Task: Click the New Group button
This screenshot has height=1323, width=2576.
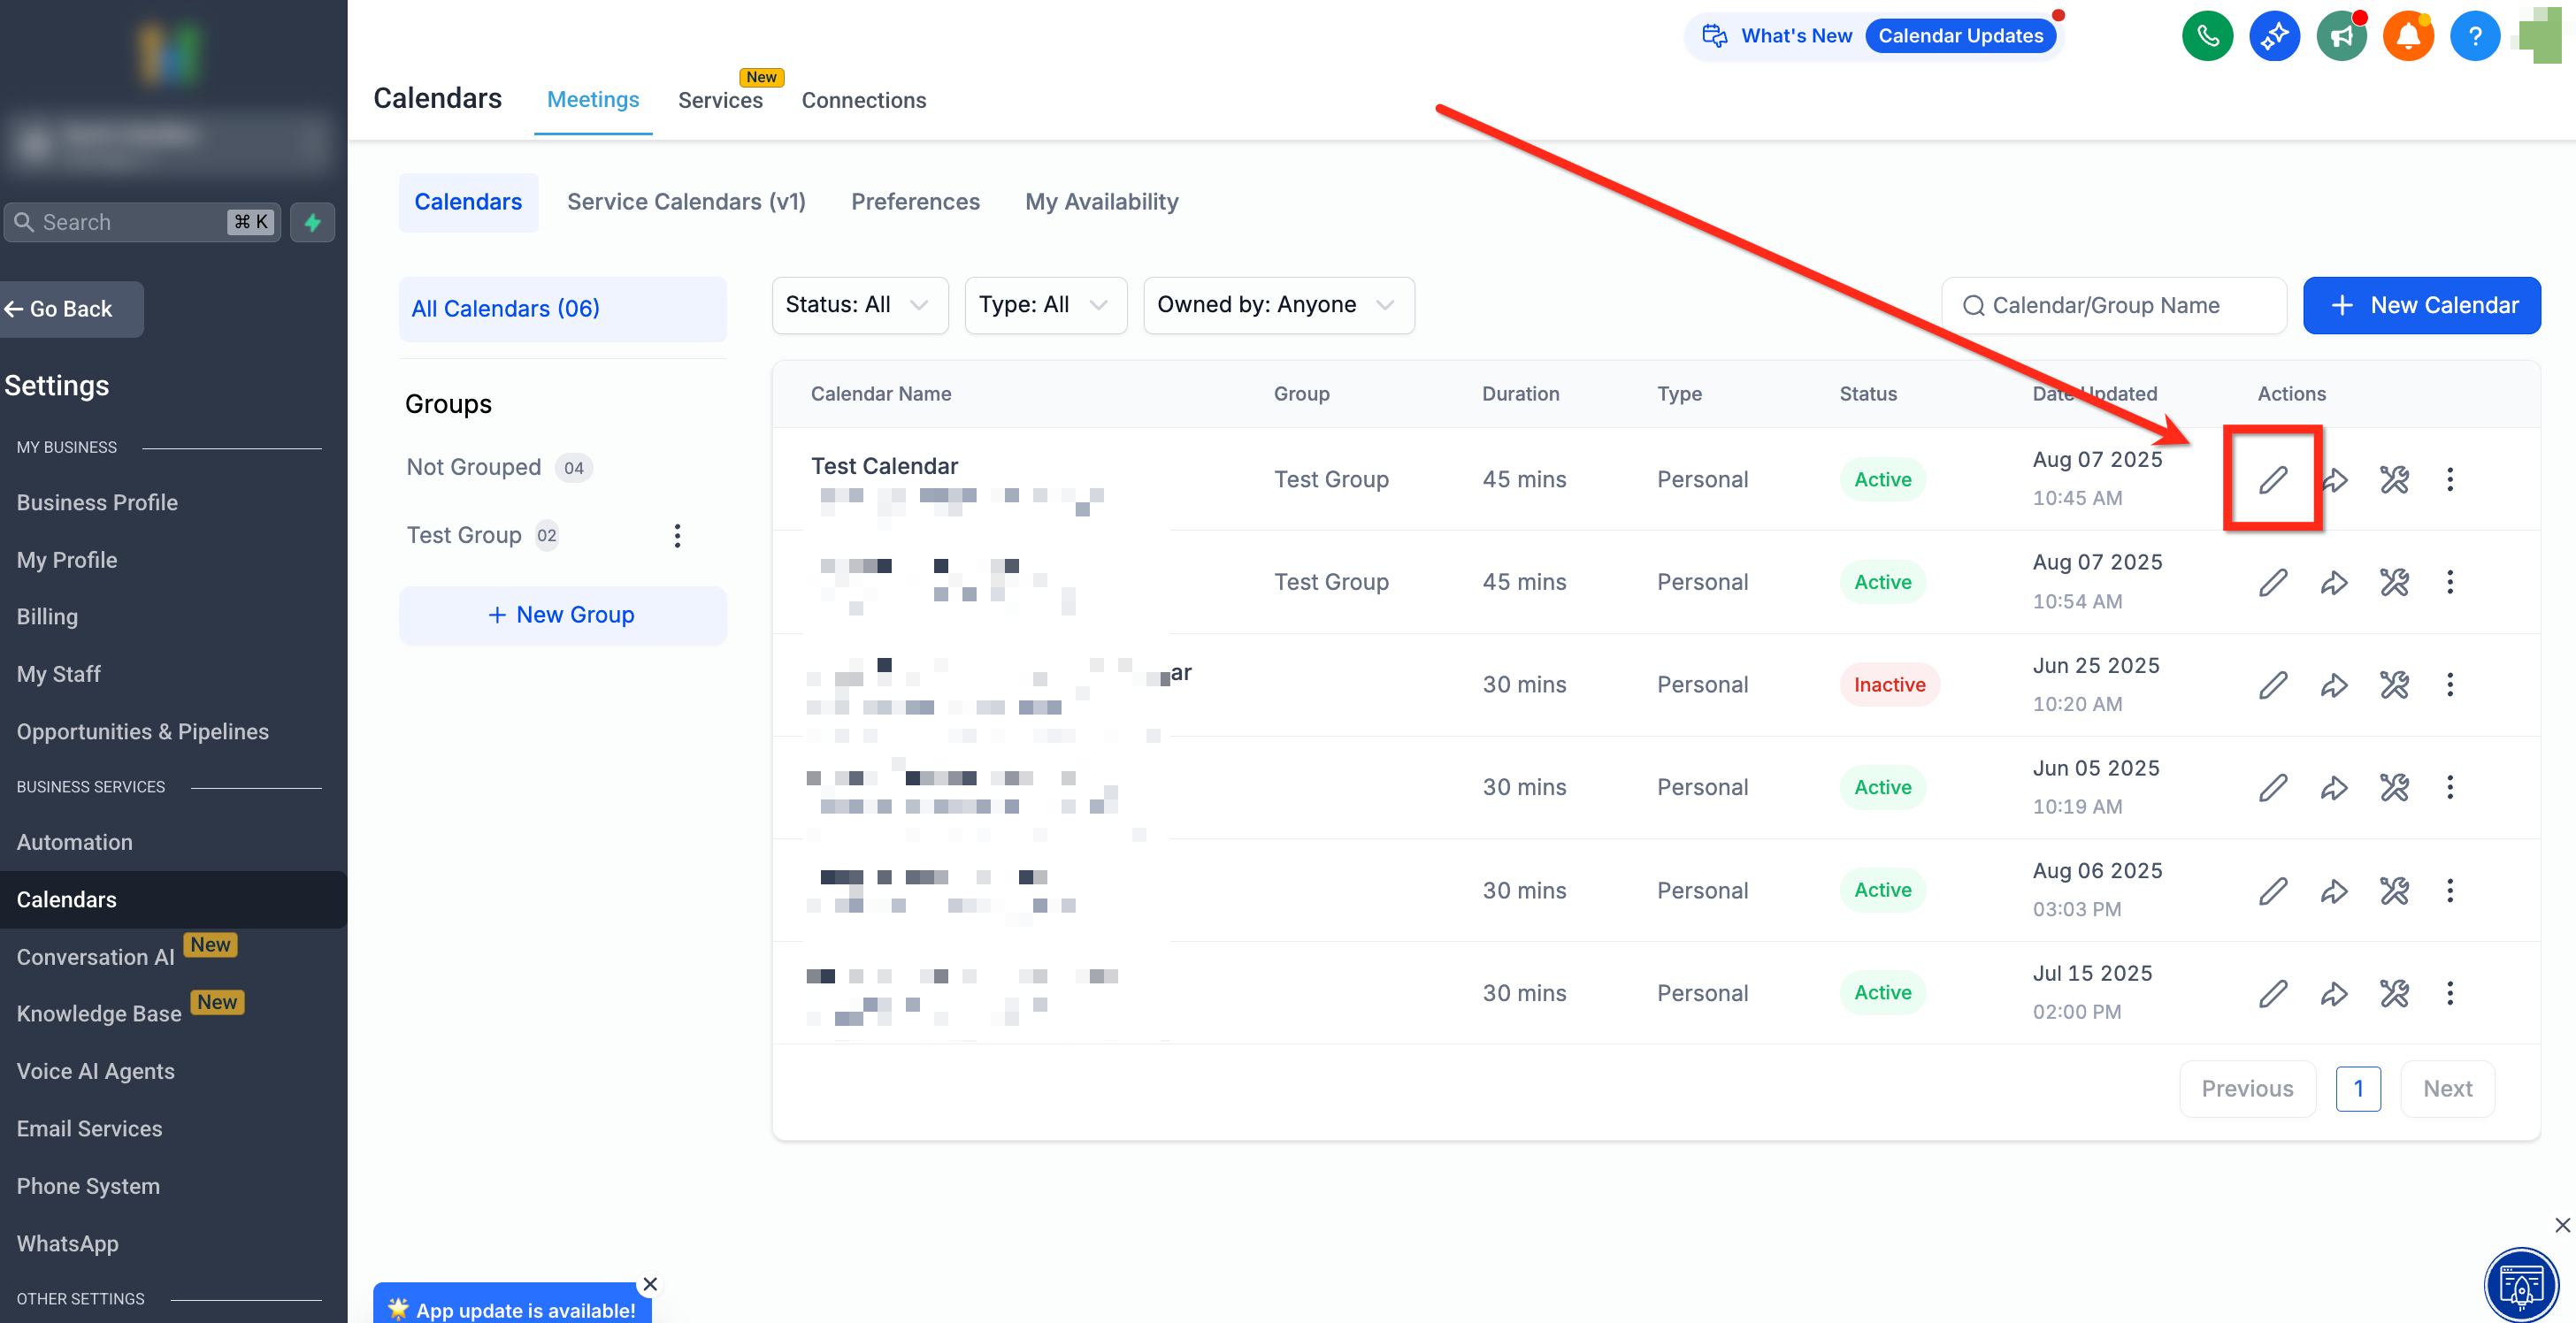Action: point(562,615)
